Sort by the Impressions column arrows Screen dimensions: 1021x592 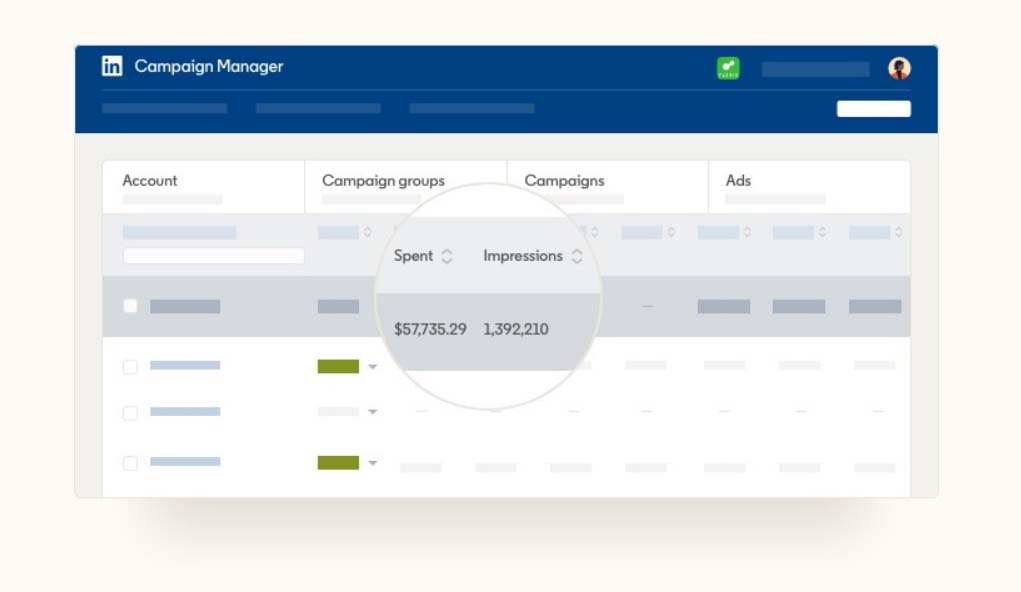point(576,256)
